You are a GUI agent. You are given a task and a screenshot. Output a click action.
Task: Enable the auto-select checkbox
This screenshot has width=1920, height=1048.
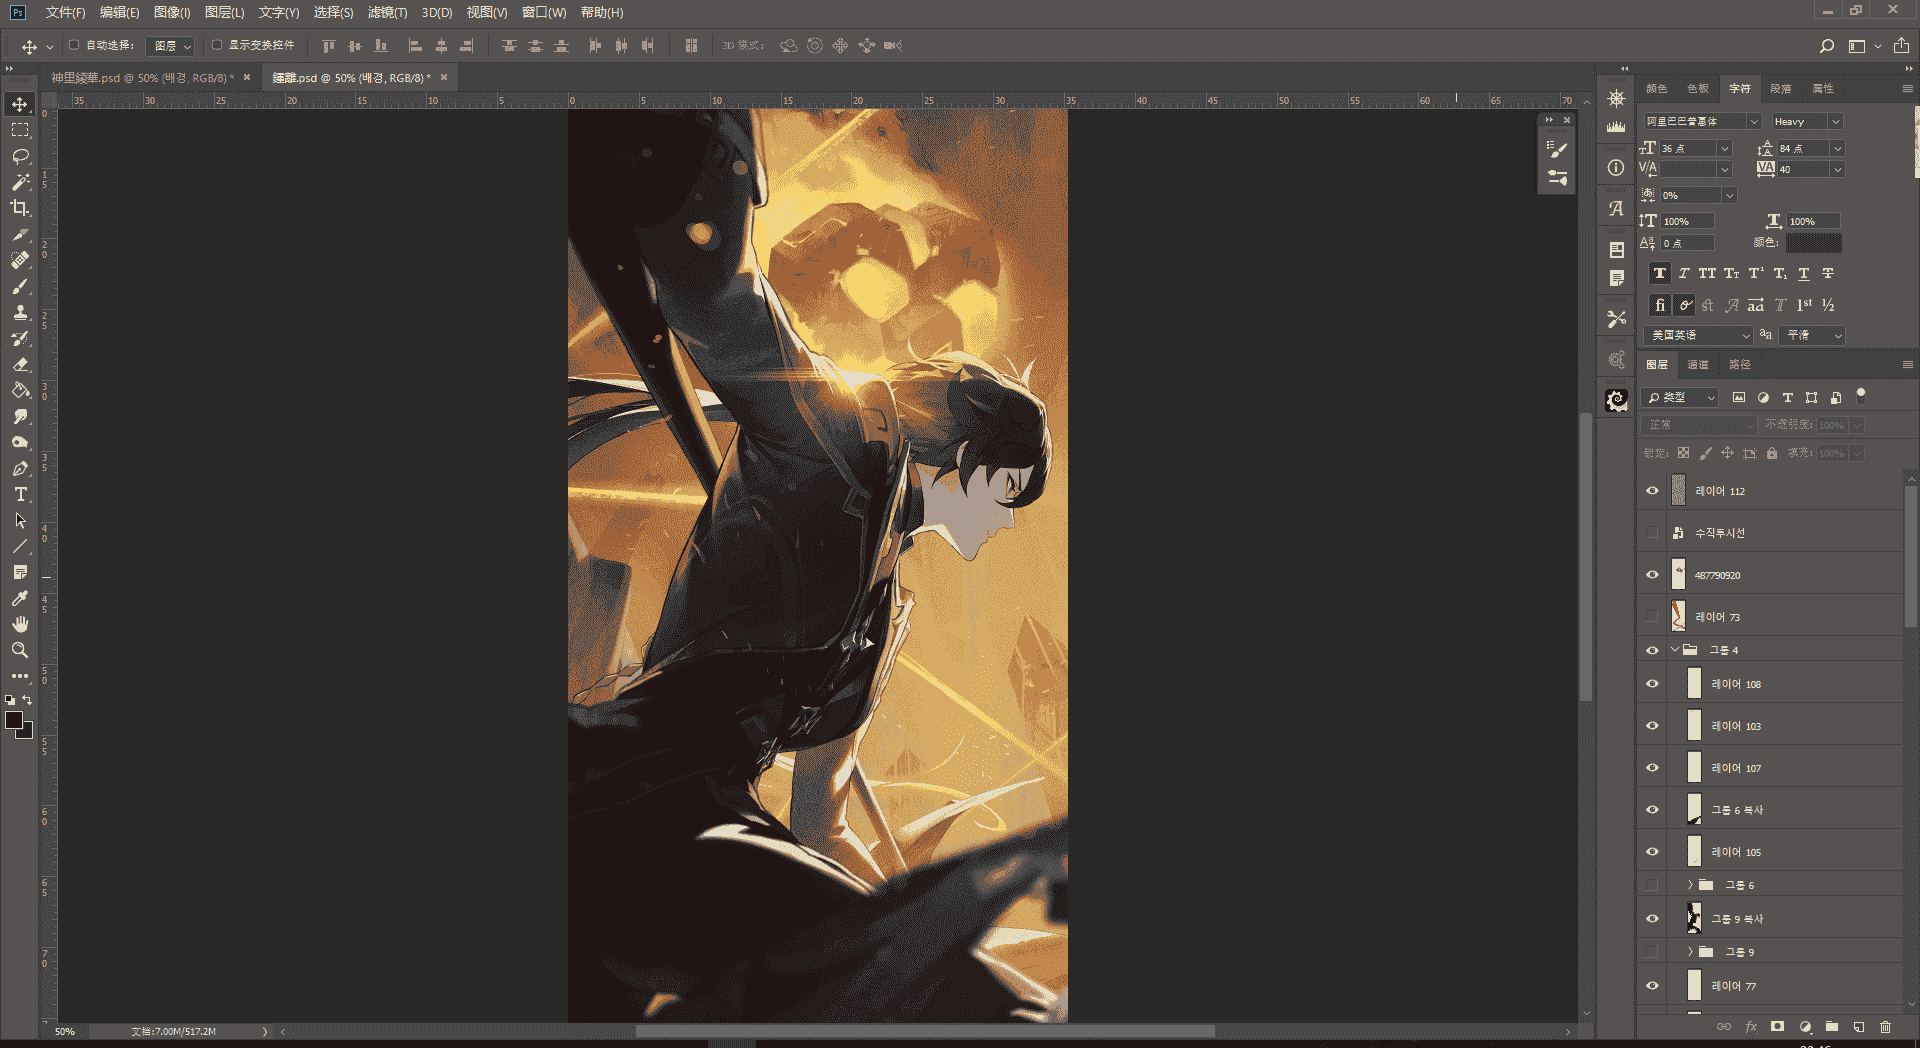click(74, 45)
